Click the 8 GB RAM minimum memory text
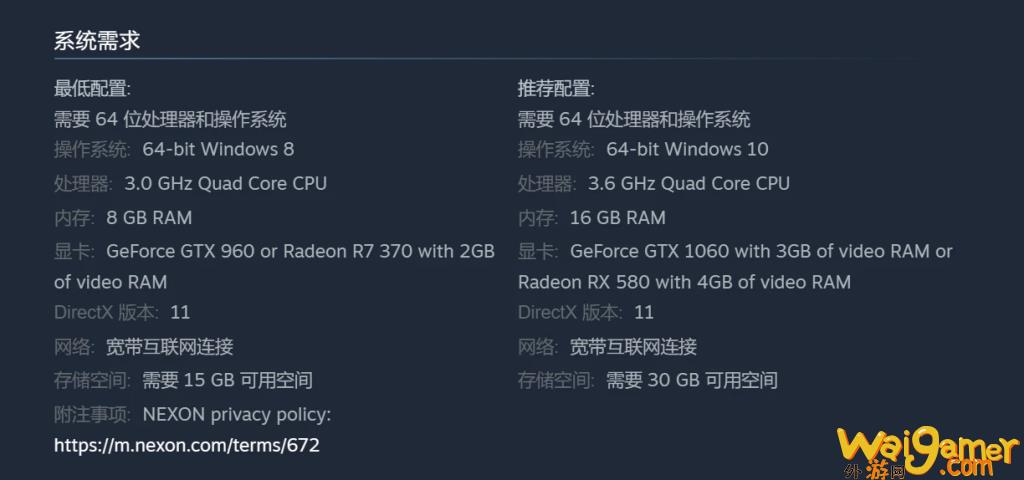This screenshot has width=1024, height=480. pos(149,217)
